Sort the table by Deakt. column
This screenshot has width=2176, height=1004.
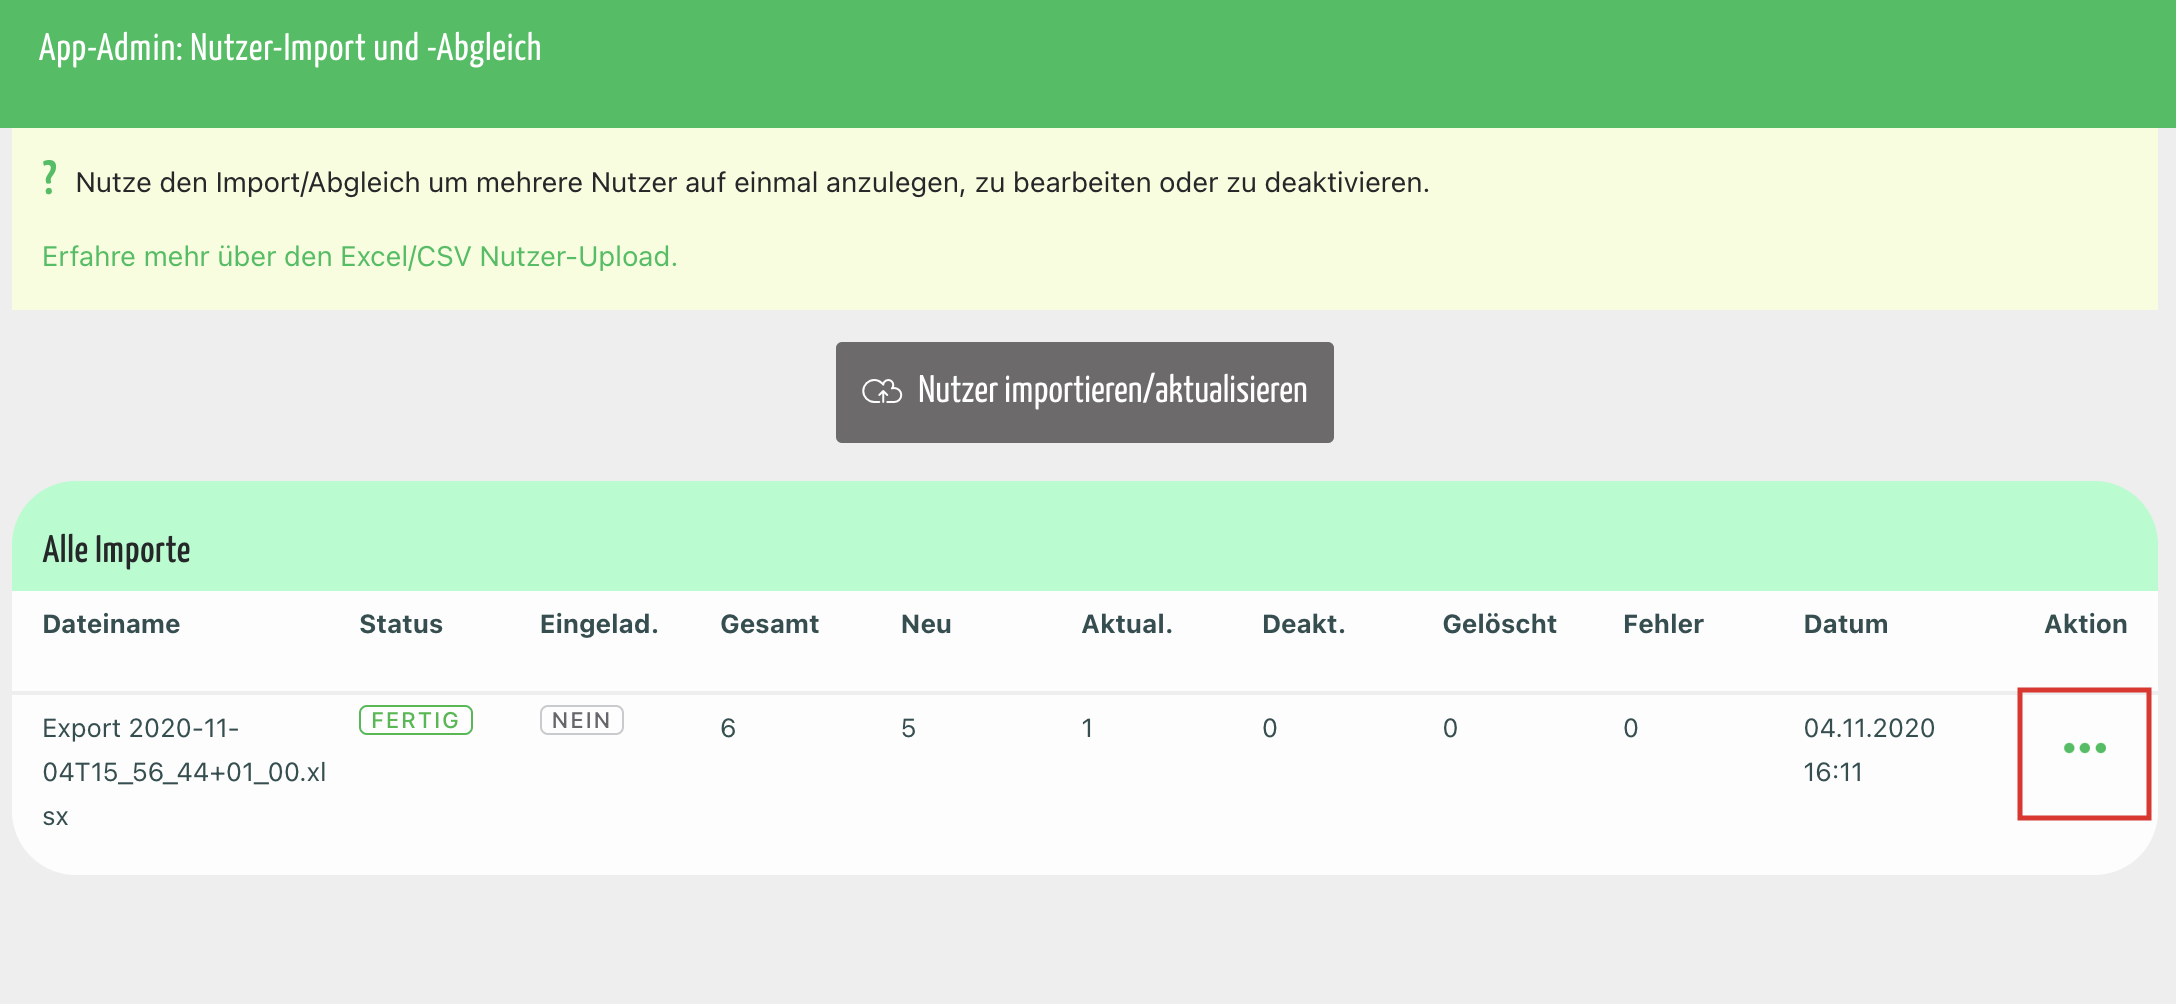coord(1303,623)
